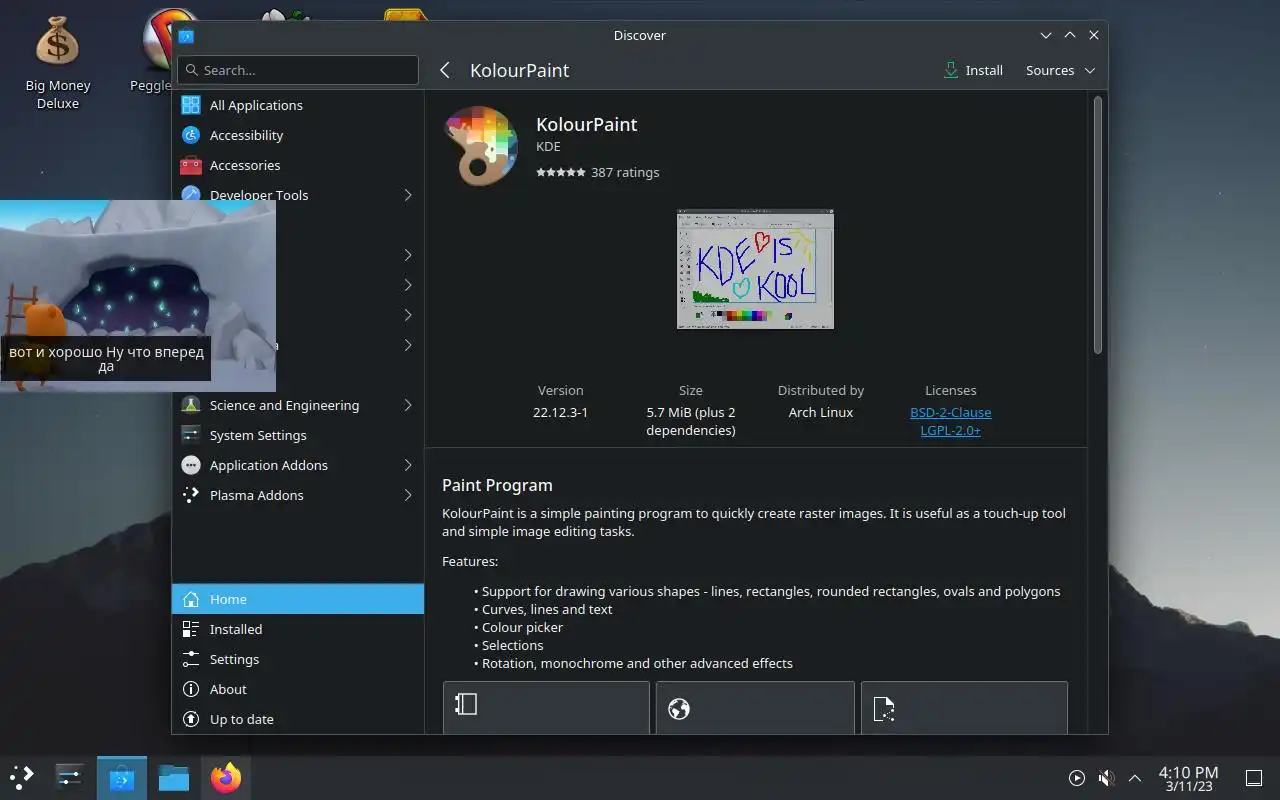
Task: Check the Up to date updates page
Action: click(298, 719)
